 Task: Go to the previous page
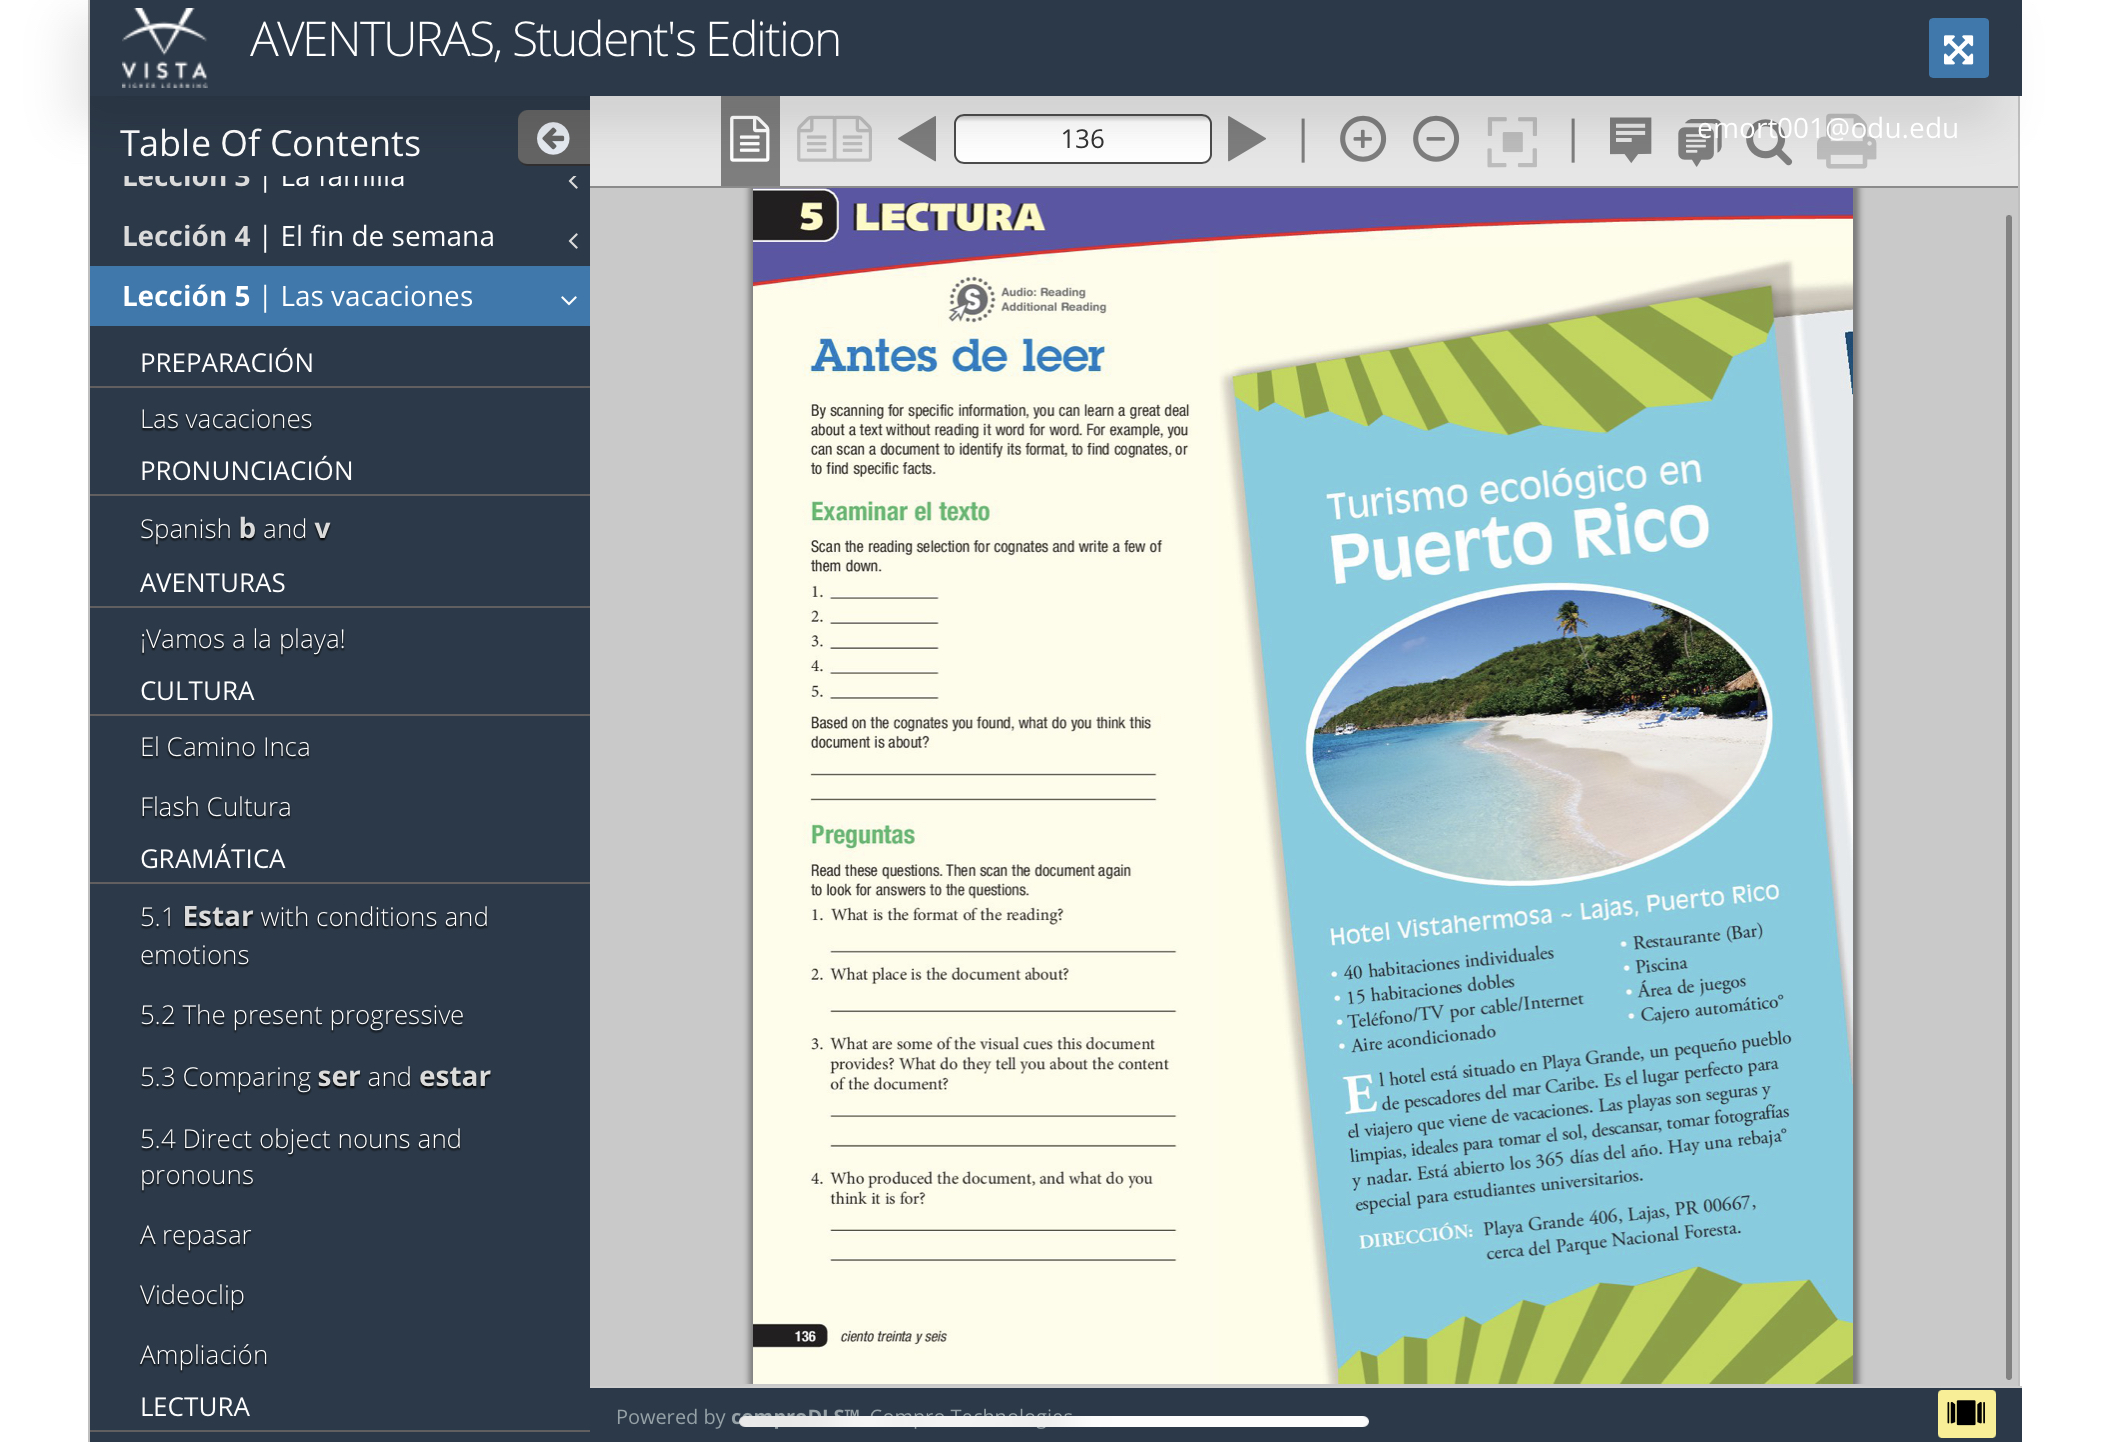(x=917, y=139)
